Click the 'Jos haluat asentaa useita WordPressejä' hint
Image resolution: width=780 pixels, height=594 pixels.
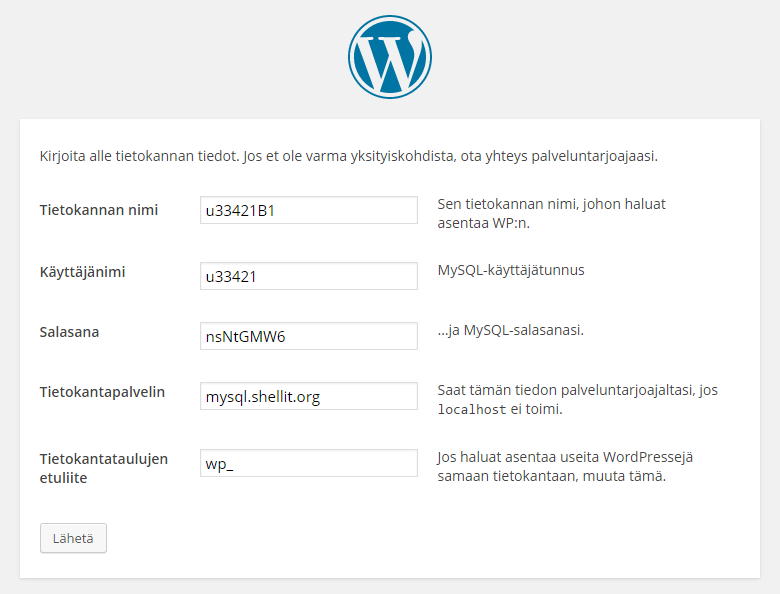(565, 457)
